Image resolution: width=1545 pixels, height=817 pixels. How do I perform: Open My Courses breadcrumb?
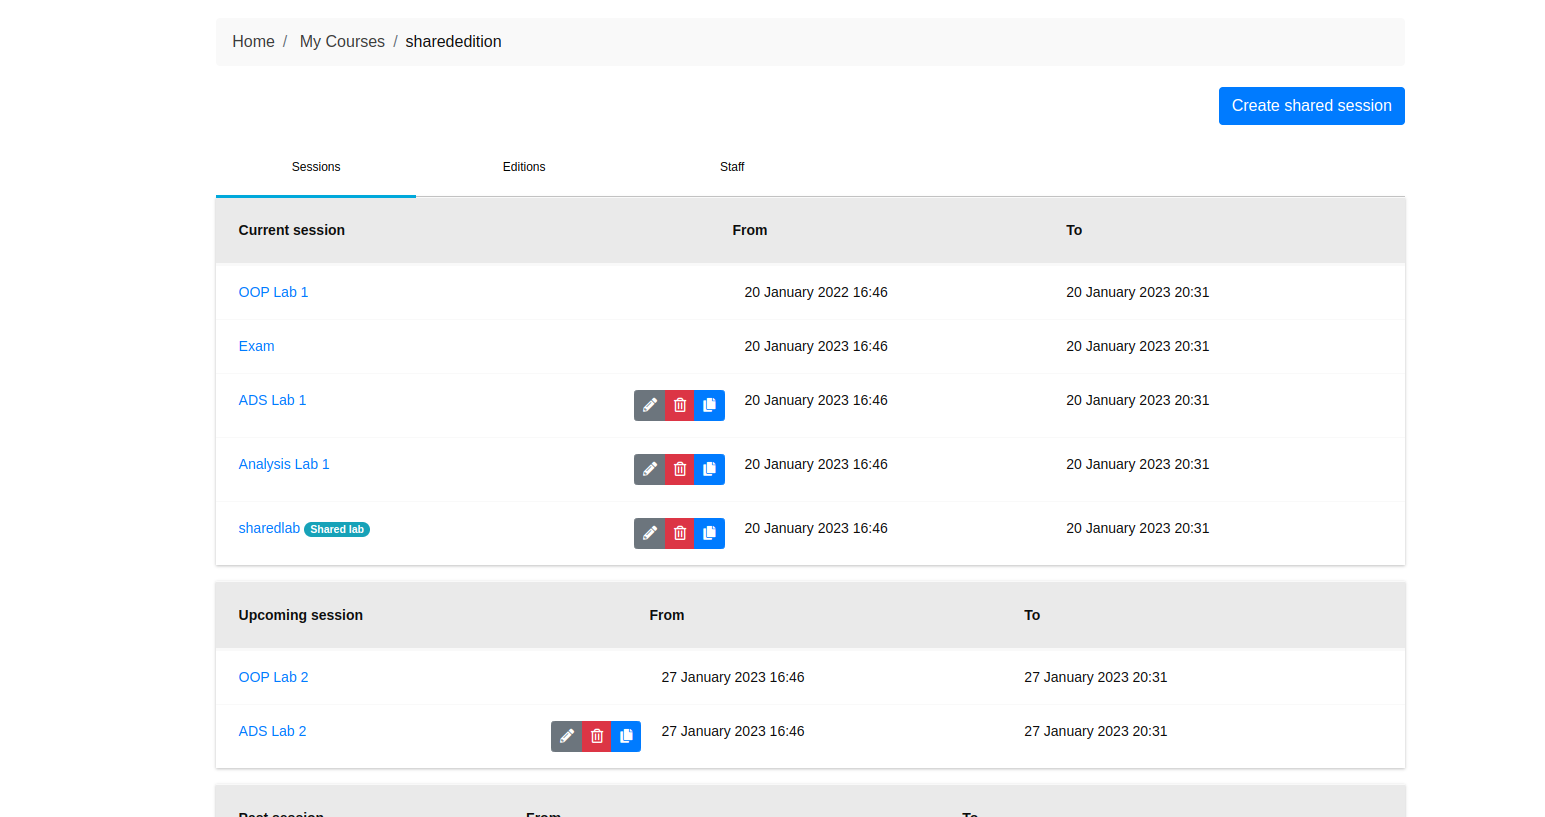point(342,42)
